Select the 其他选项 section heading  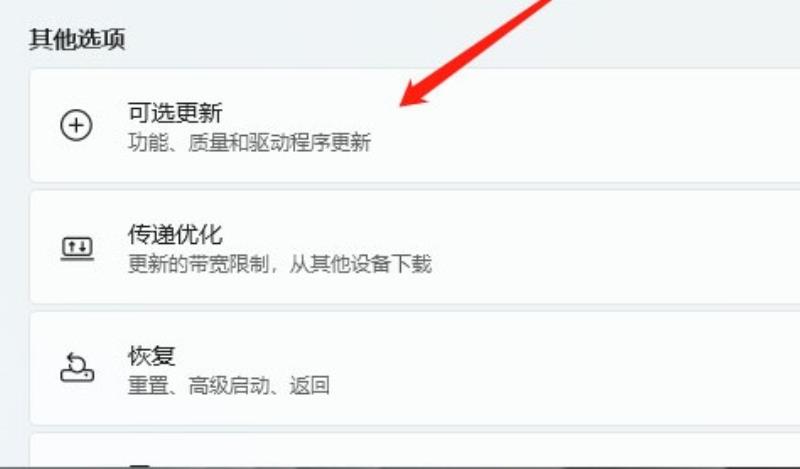pos(77,39)
